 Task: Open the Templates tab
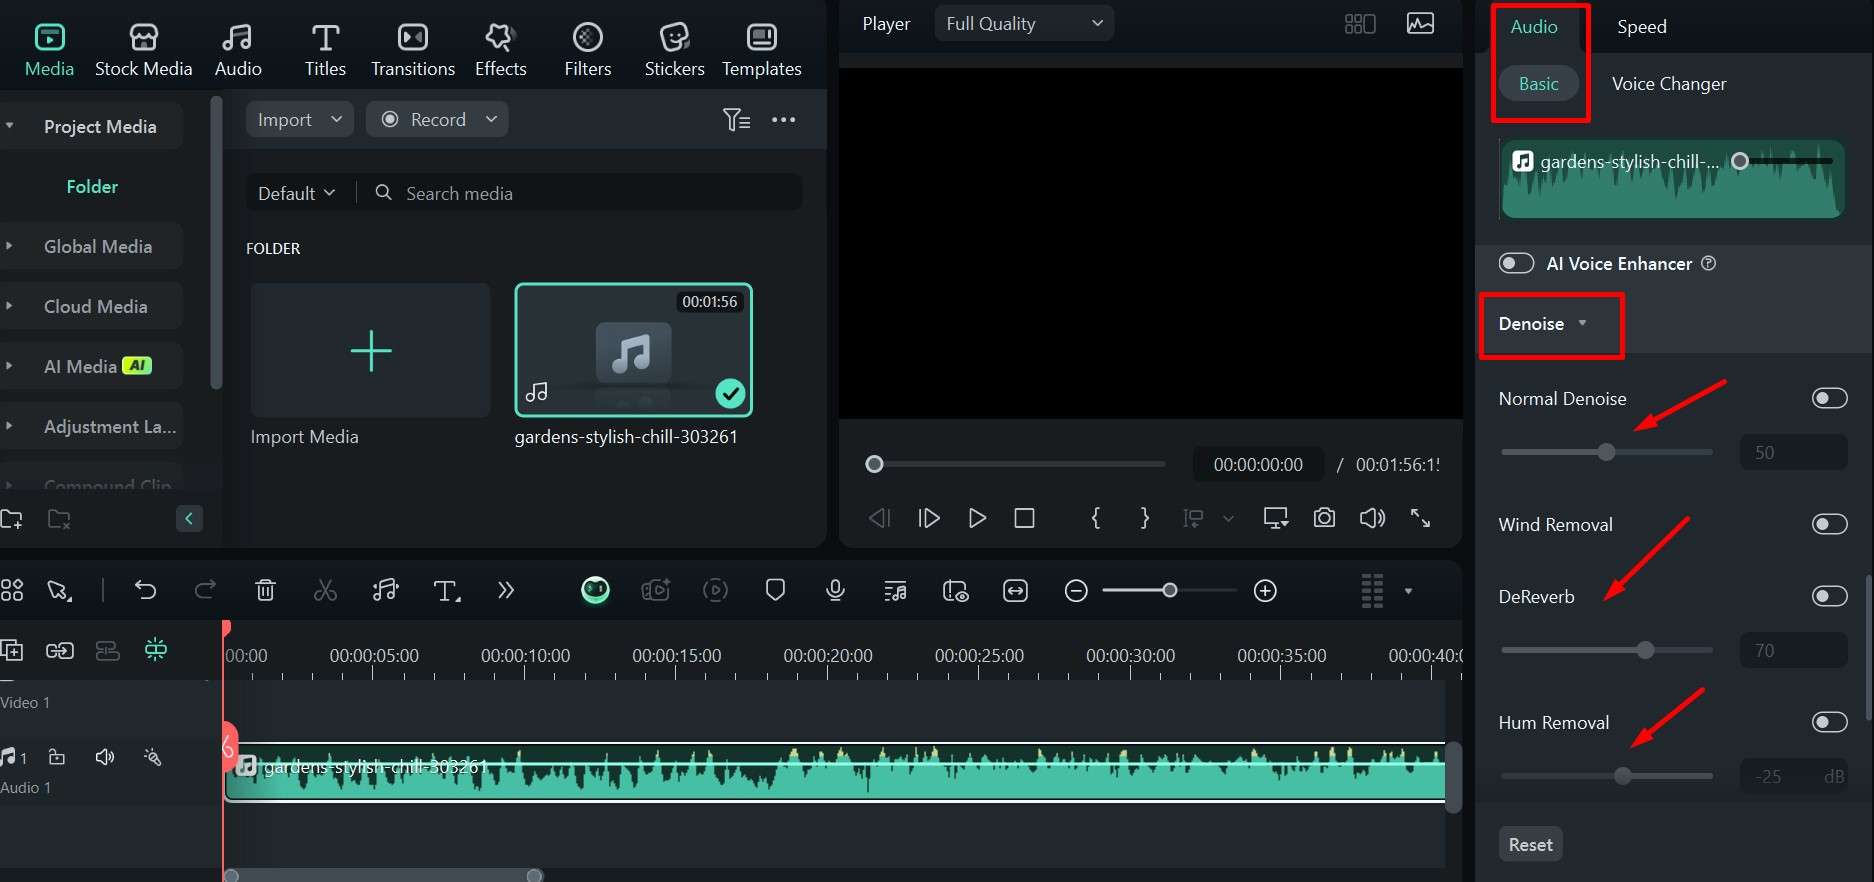click(762, 50)
